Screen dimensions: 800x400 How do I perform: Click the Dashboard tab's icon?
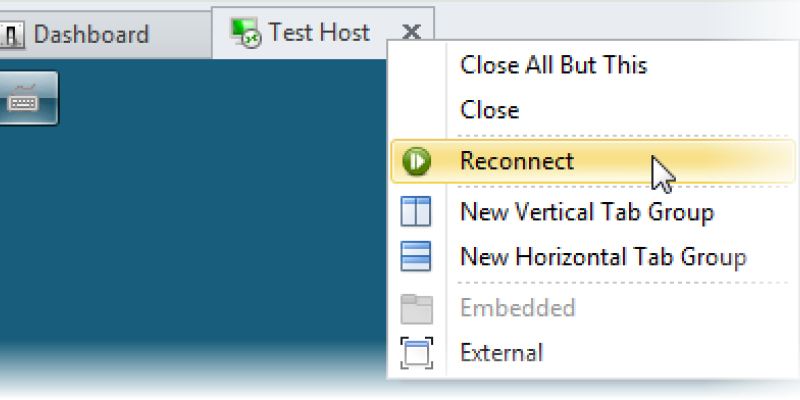click(11, 35)
